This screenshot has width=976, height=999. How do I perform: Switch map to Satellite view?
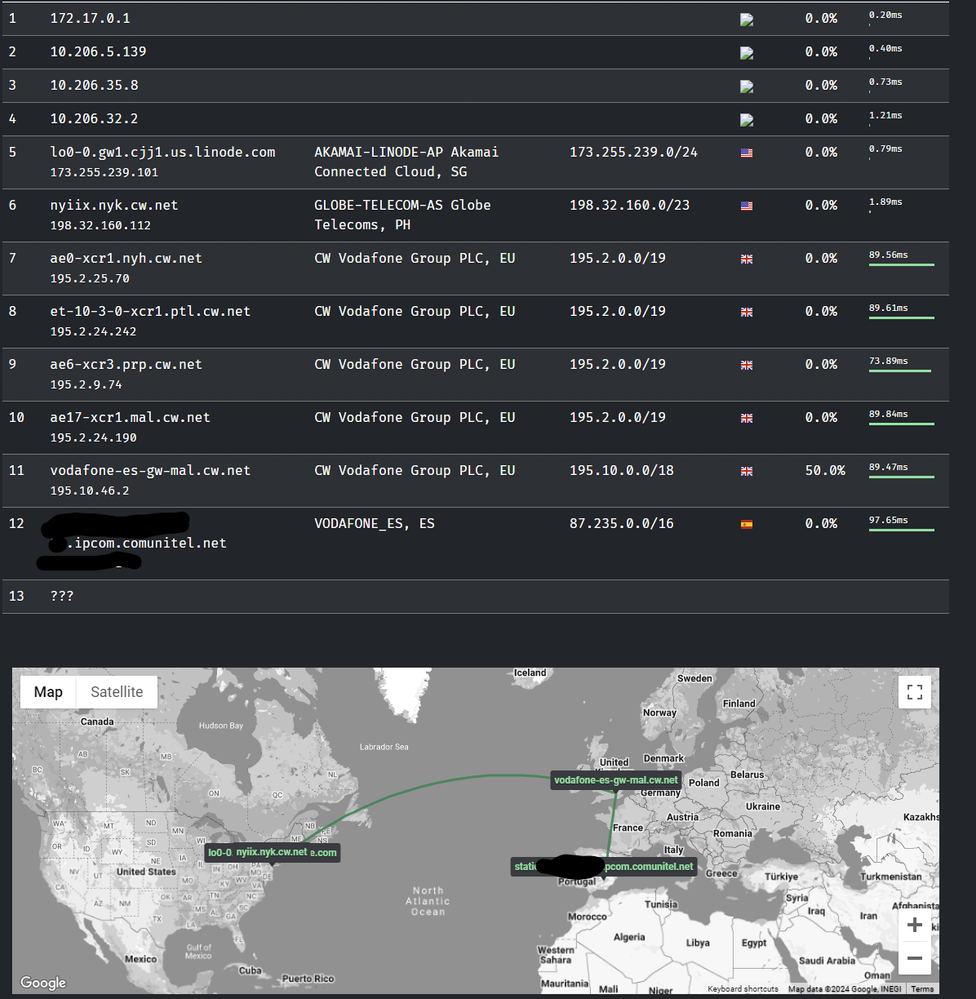point(117,692)
